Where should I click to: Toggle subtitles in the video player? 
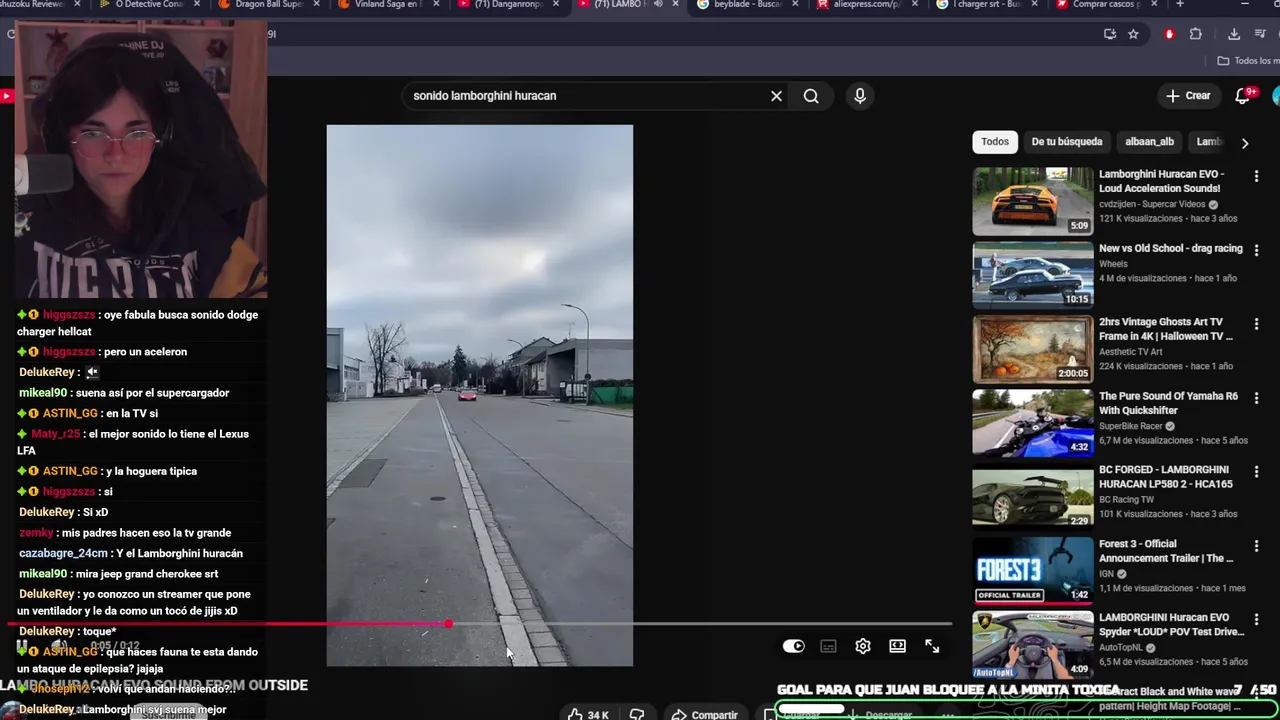(828, 646)
